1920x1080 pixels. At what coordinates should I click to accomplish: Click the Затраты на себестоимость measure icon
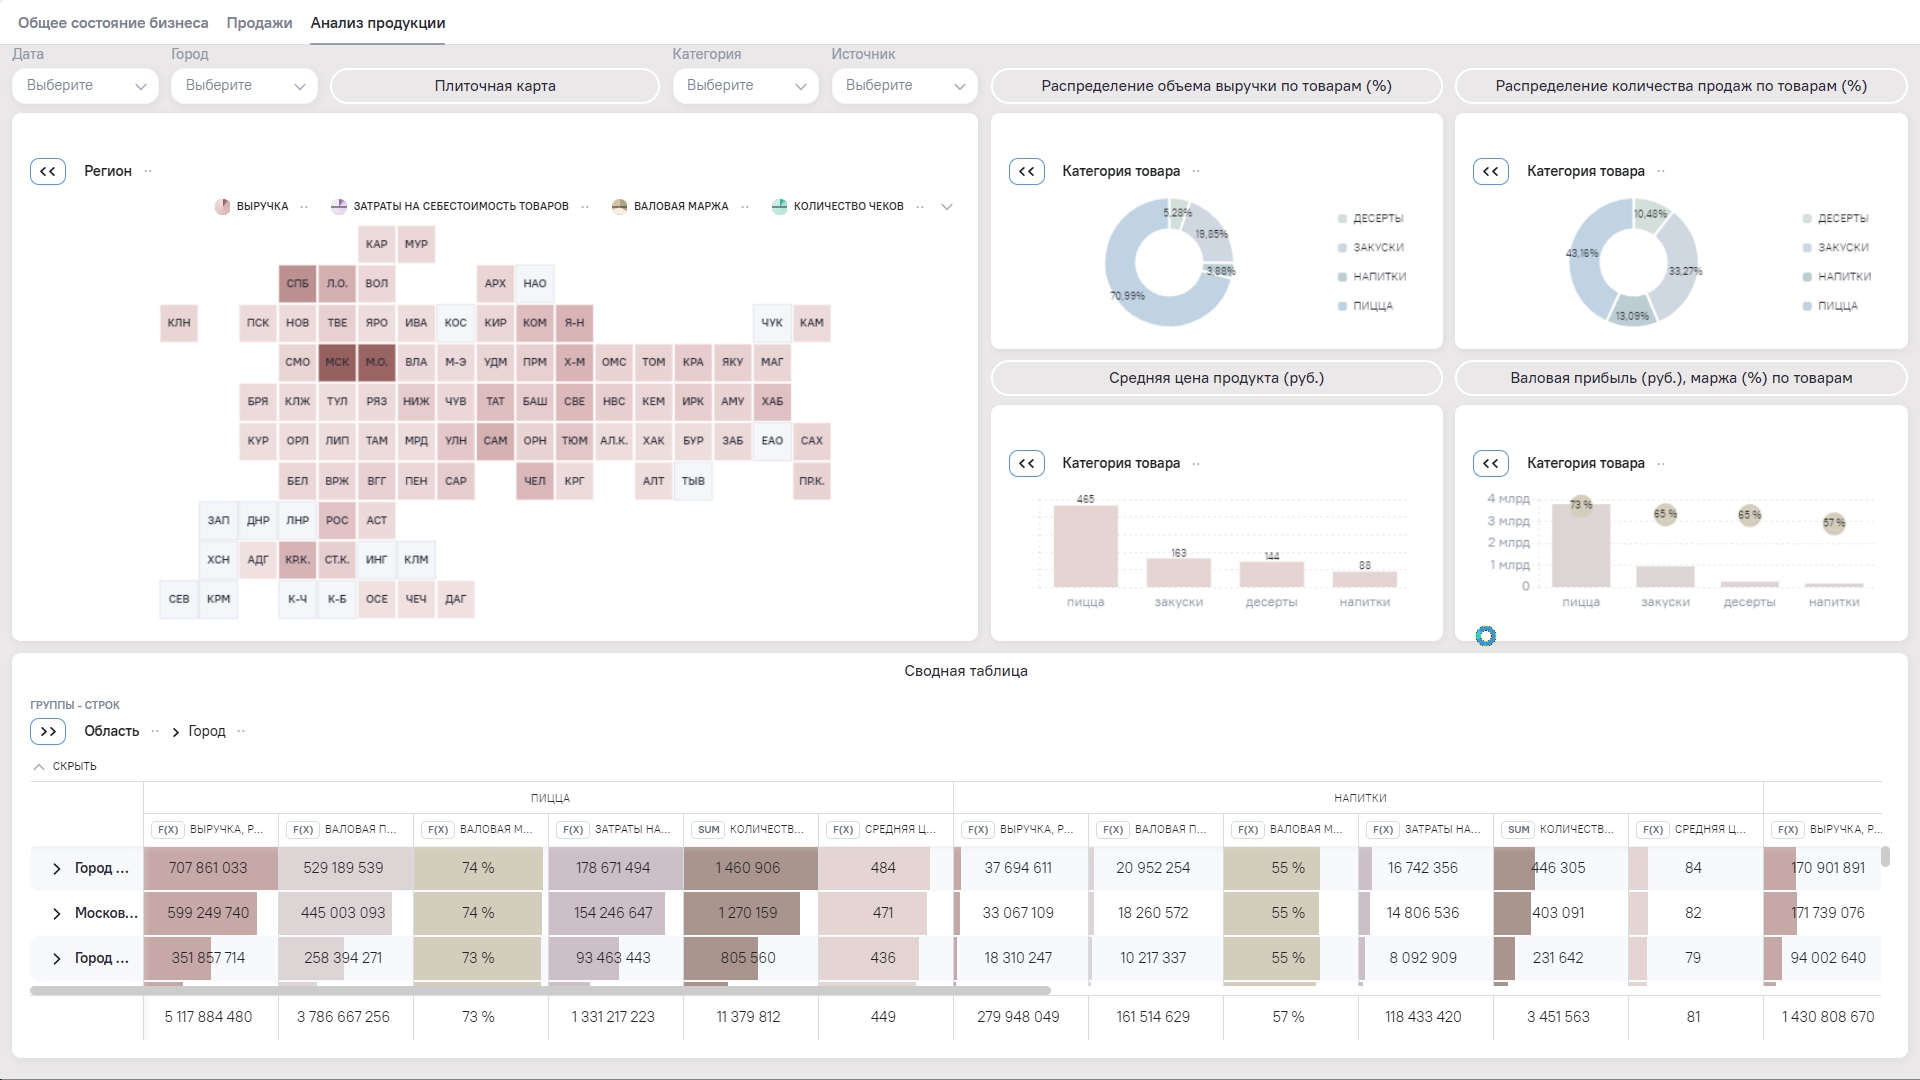pyautogui.click(x=339, y=207)
